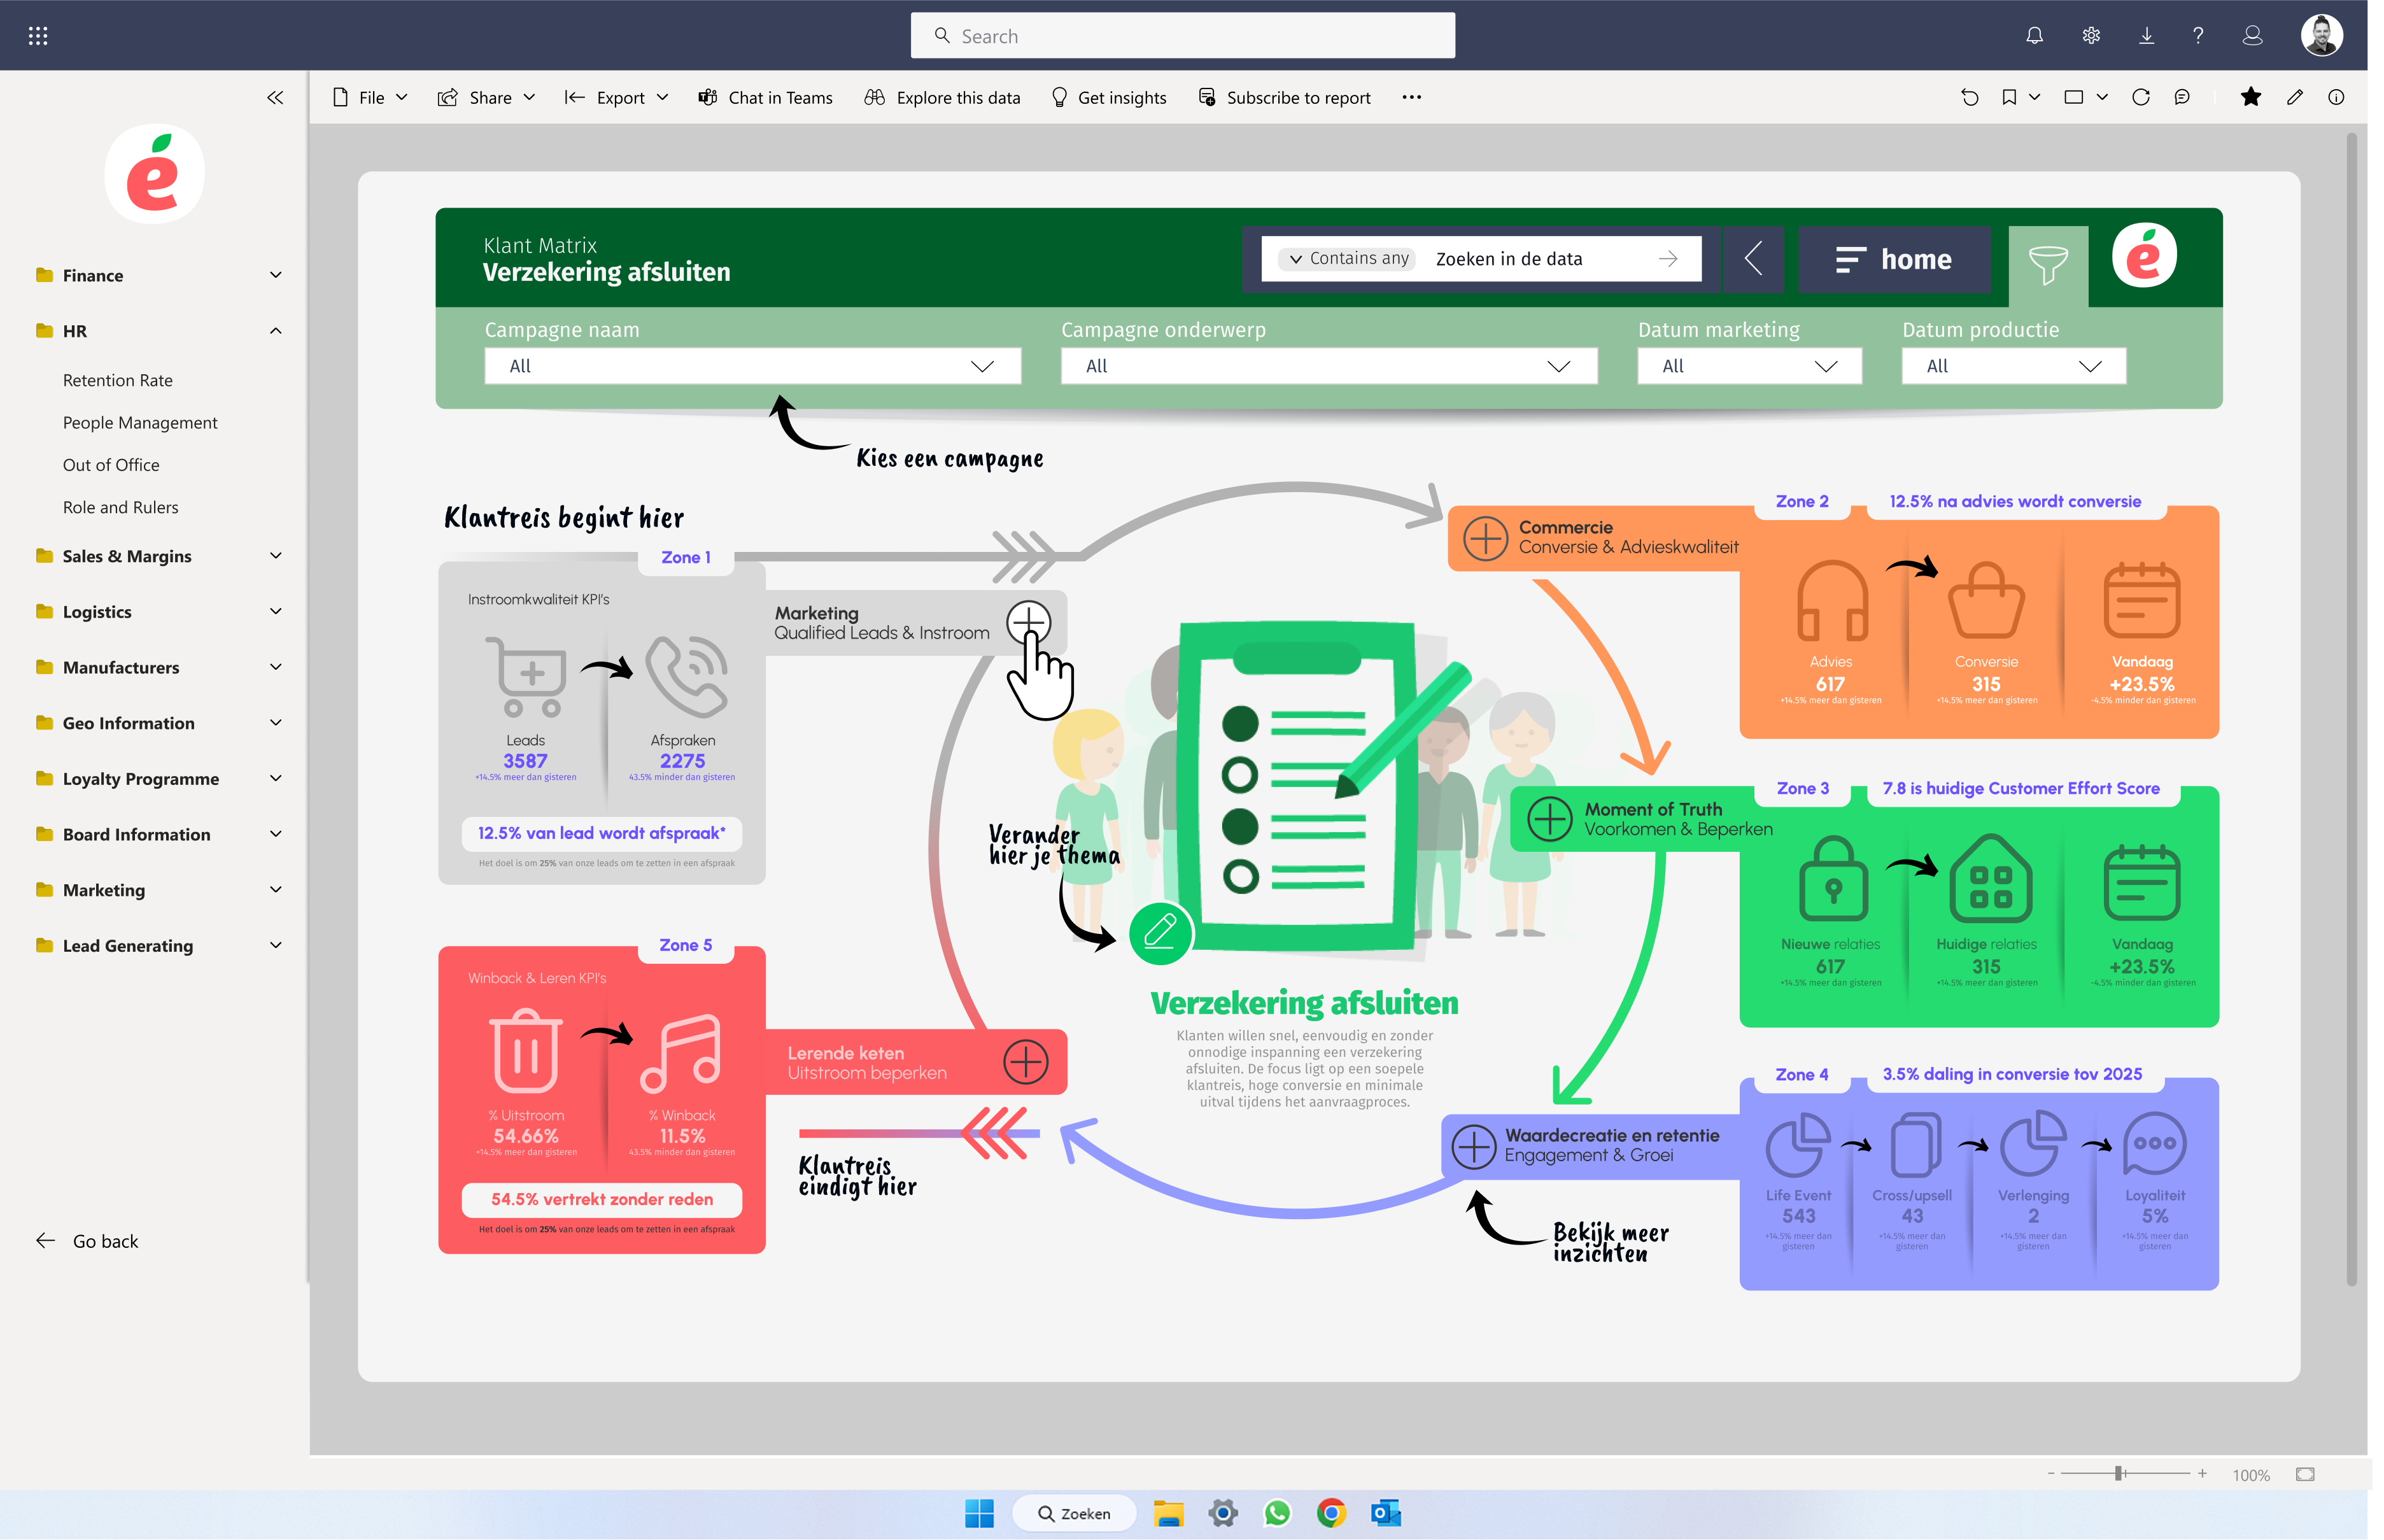Open the Contains any search mode dropdown
Image resolution: width=2384 pixels, height=1540 pixels.
click(x=1347, y=259)
